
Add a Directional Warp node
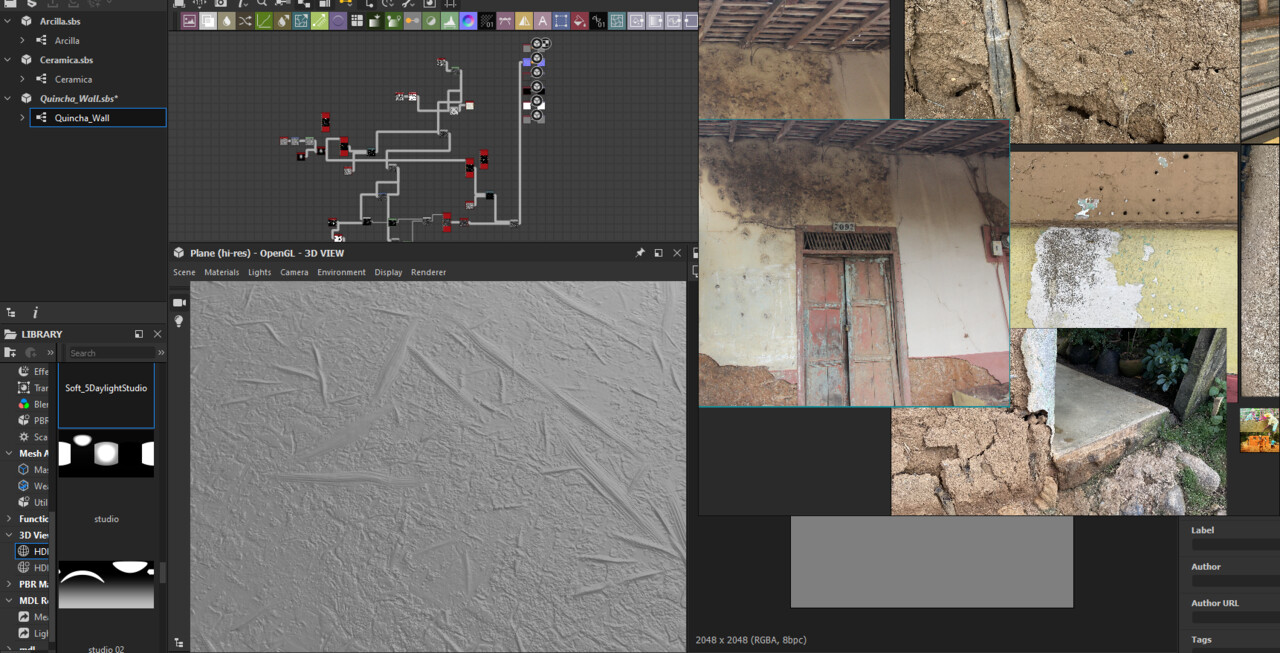click(x=302, y=20)
